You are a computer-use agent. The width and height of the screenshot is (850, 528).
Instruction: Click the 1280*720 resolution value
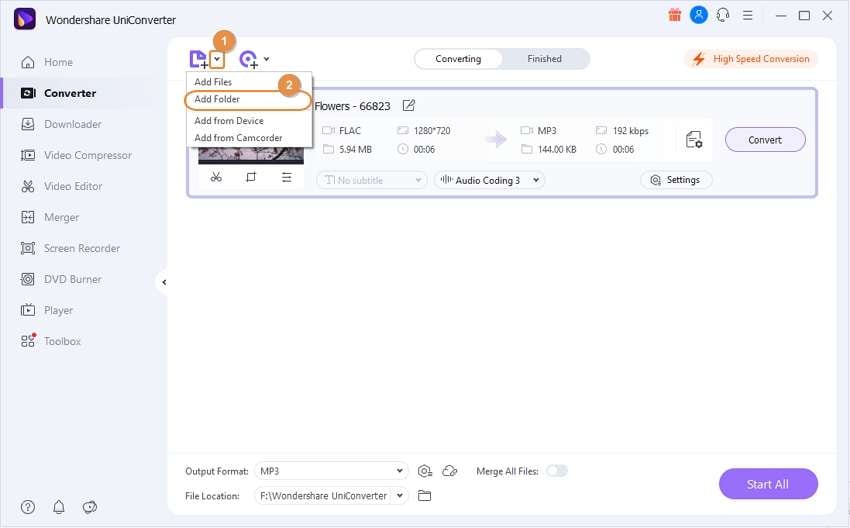tap(432, 131)
